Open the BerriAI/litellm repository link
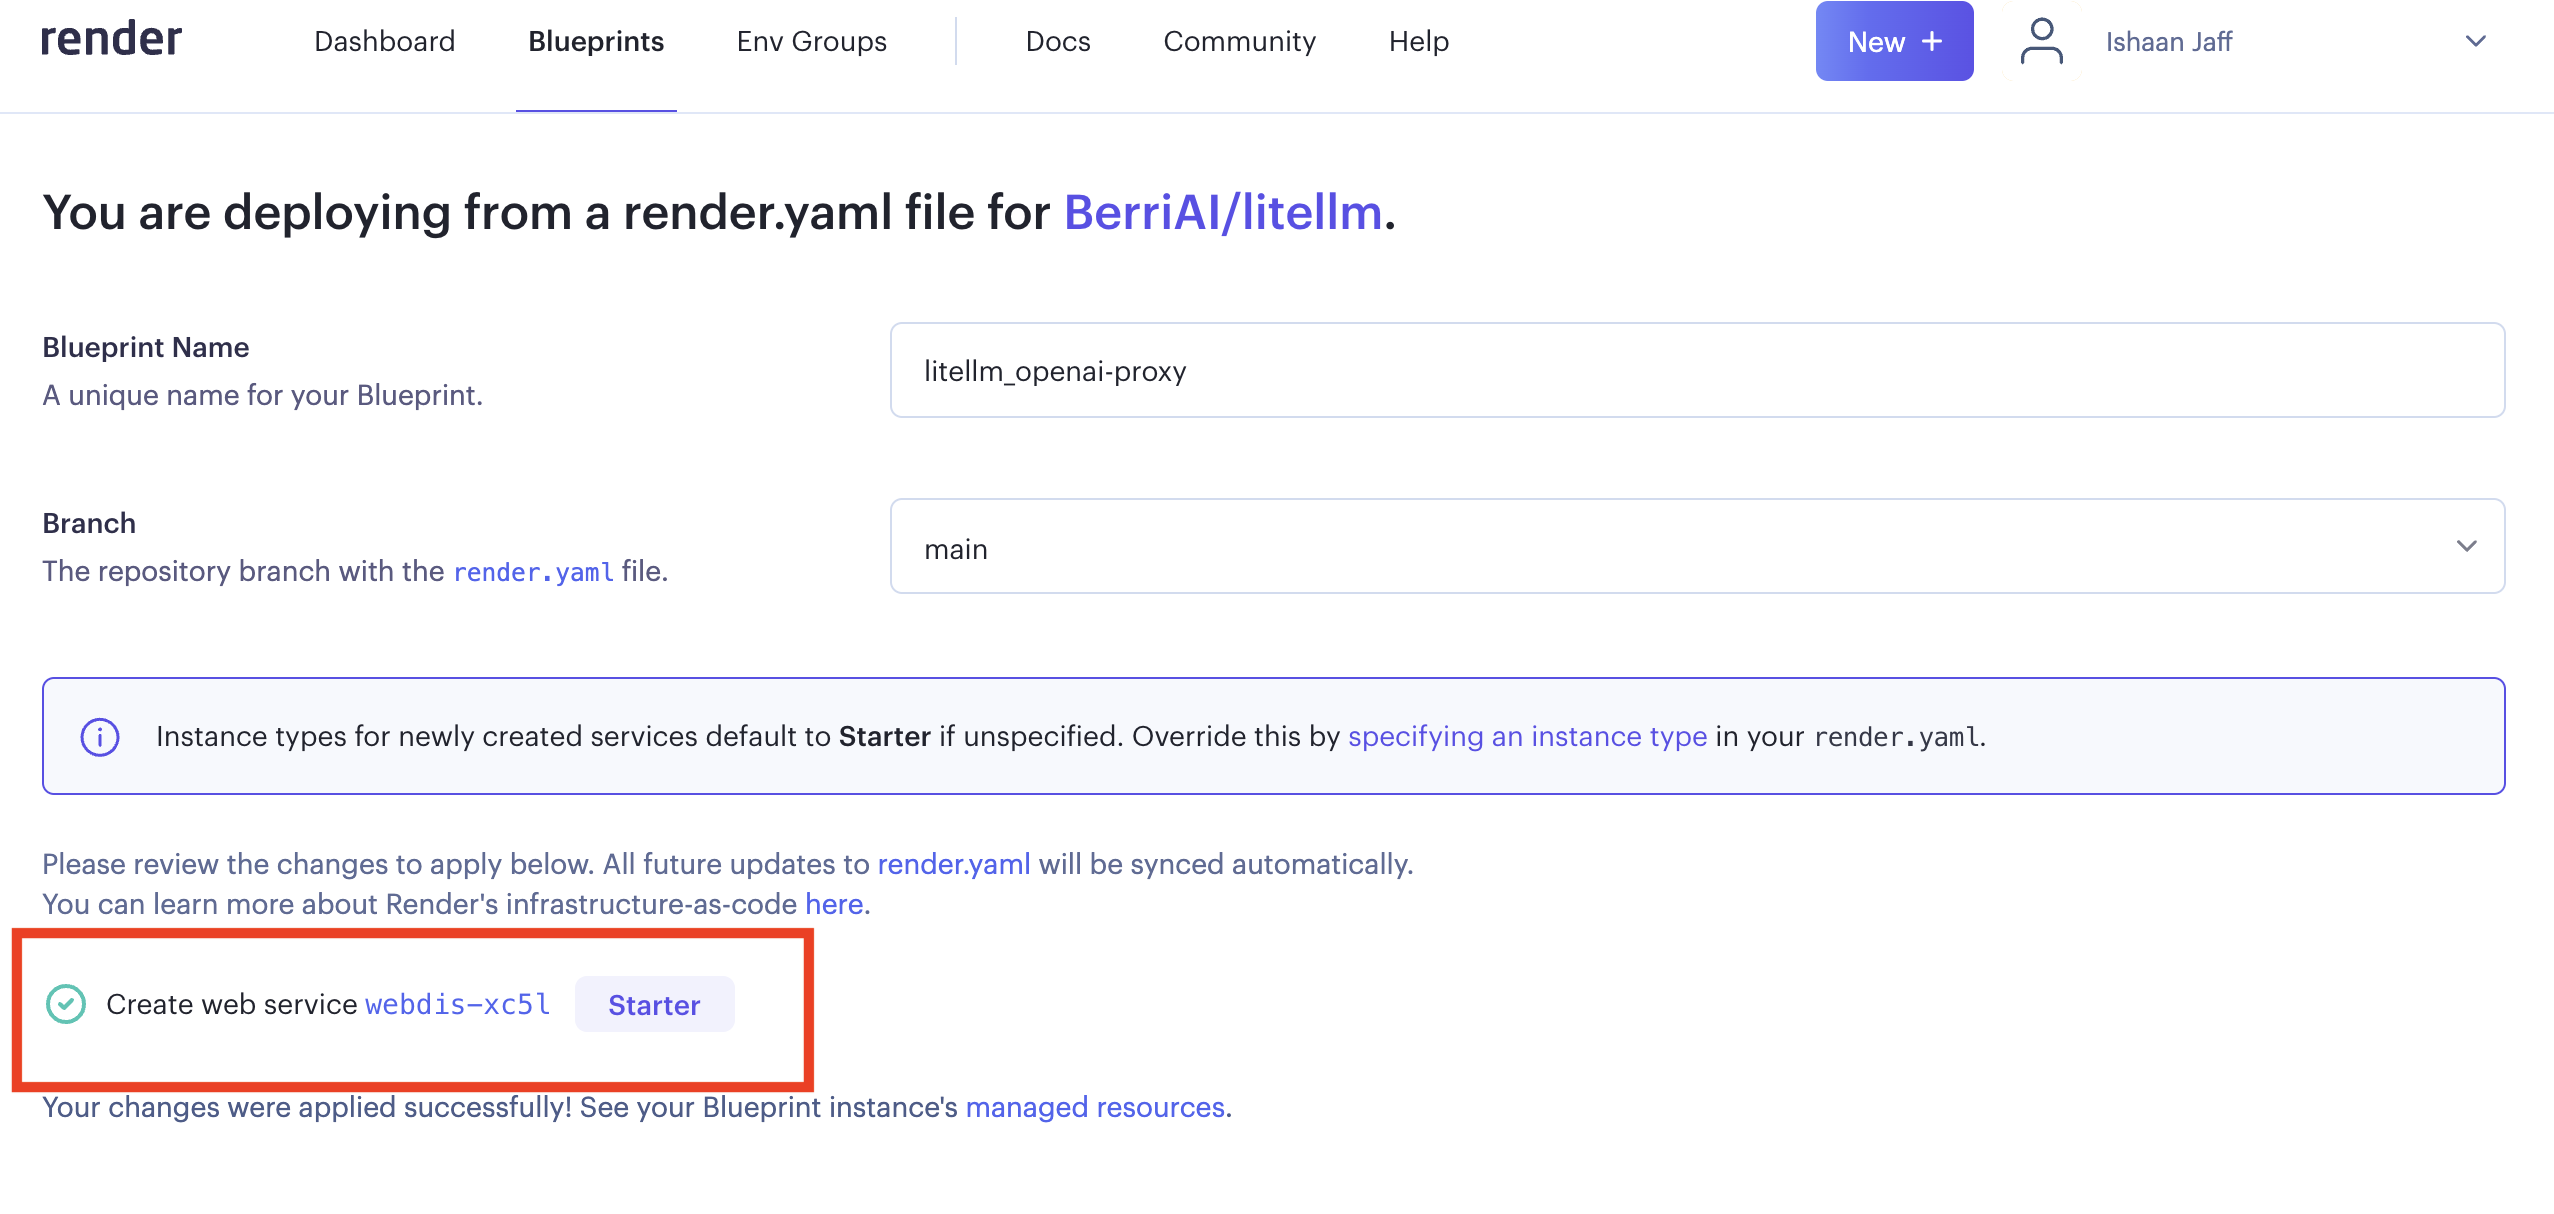Image resolution: width=2554 pixels, height=1214 pixels. [x=1222, y=213]
